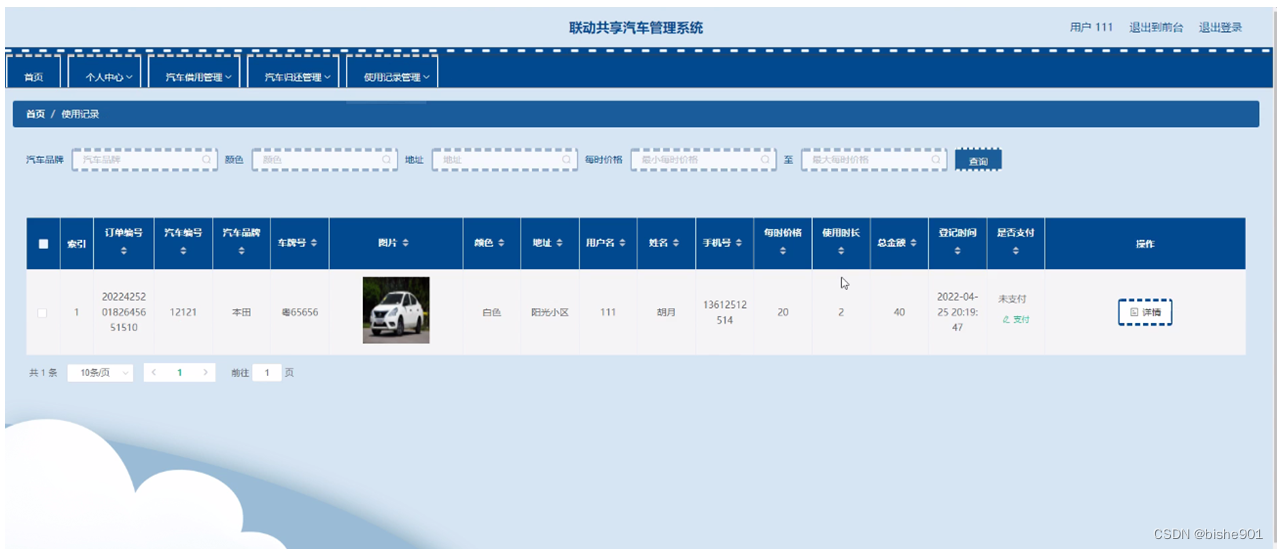Focus the 颜色 search input

pos(325,160)
